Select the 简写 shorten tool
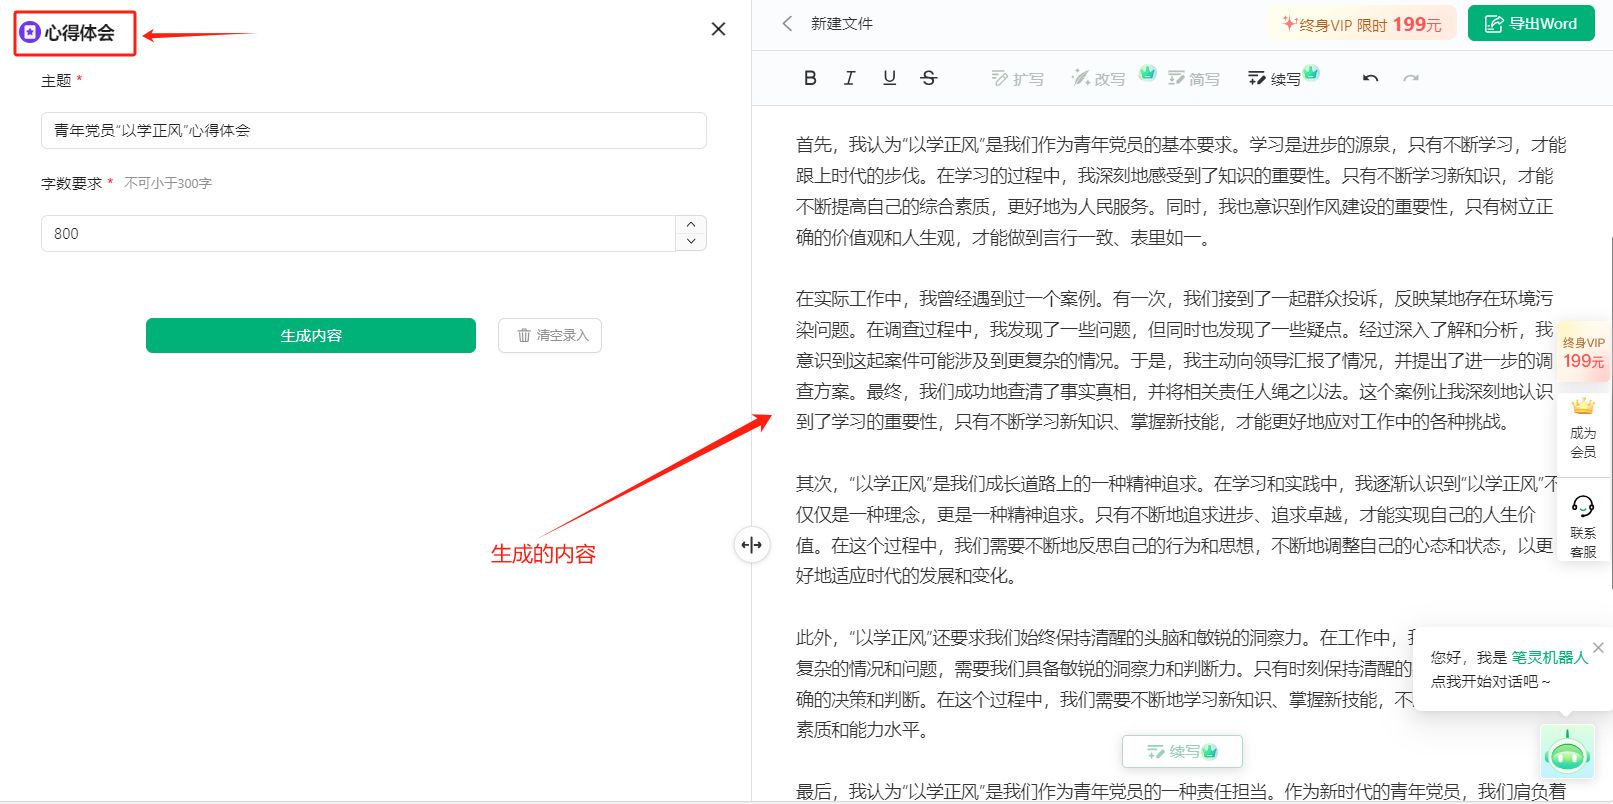 coord(1194,78)
